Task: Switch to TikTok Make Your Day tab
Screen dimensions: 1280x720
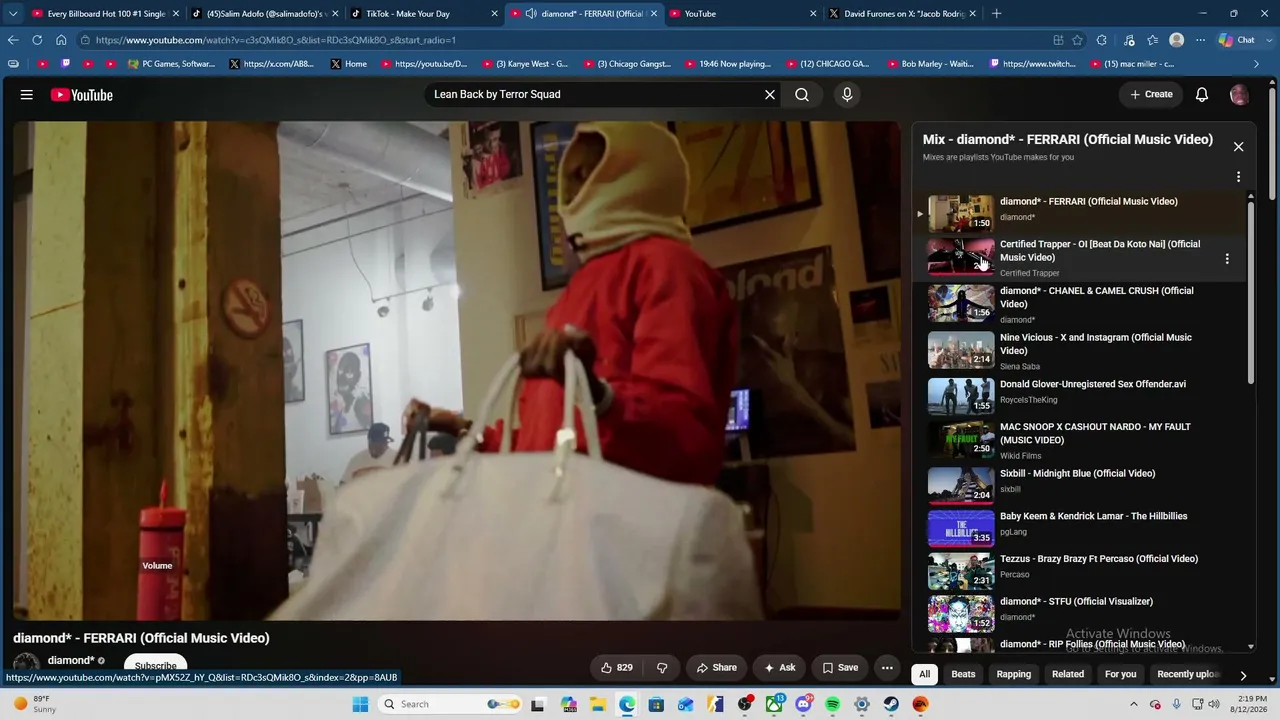Action: 423,14
